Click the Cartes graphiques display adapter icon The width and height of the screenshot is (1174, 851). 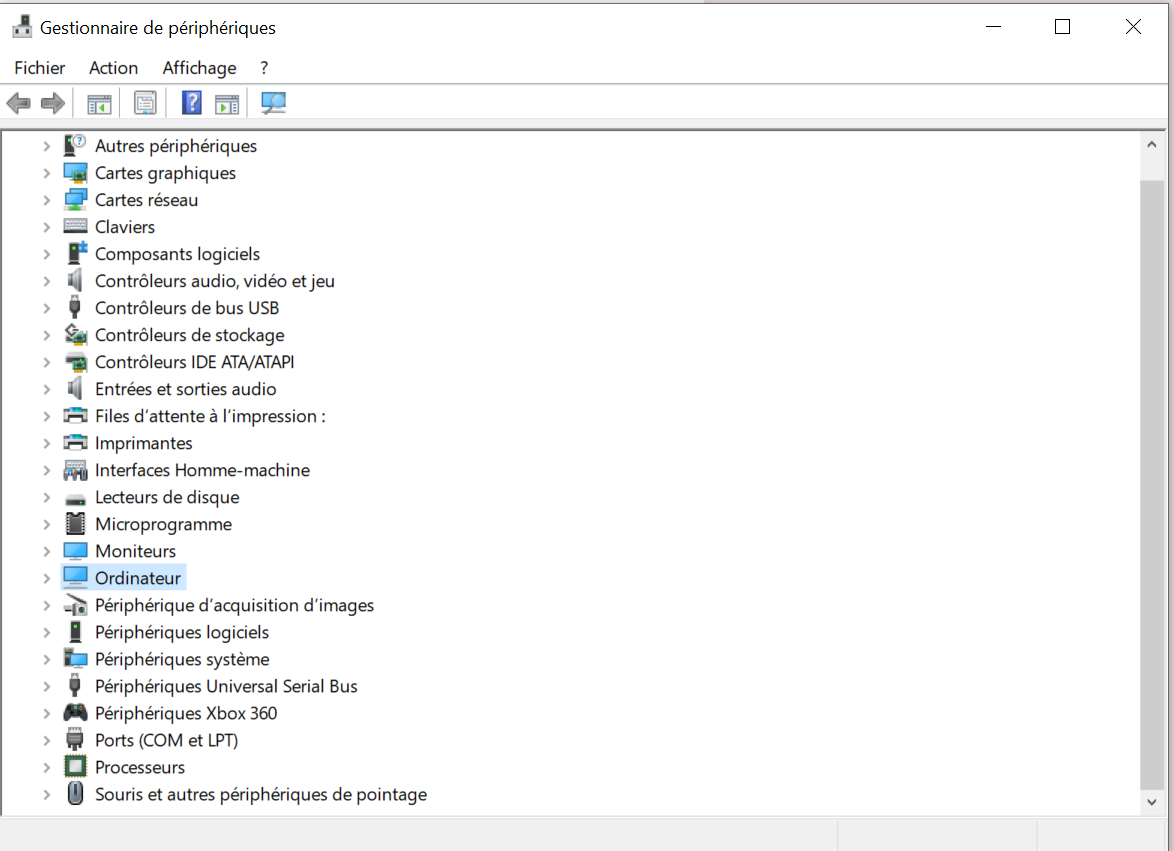(75, 173)
